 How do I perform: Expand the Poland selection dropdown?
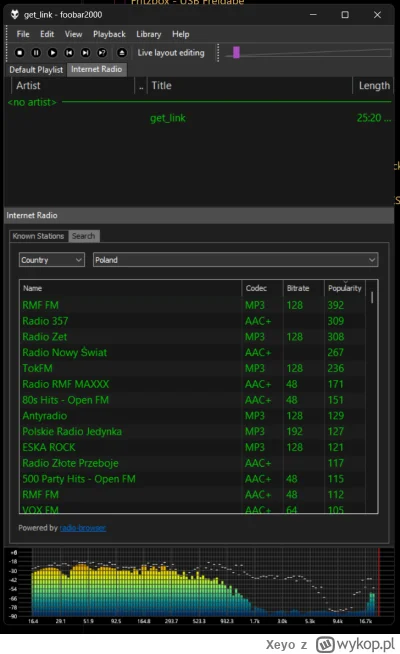(236, 260)
